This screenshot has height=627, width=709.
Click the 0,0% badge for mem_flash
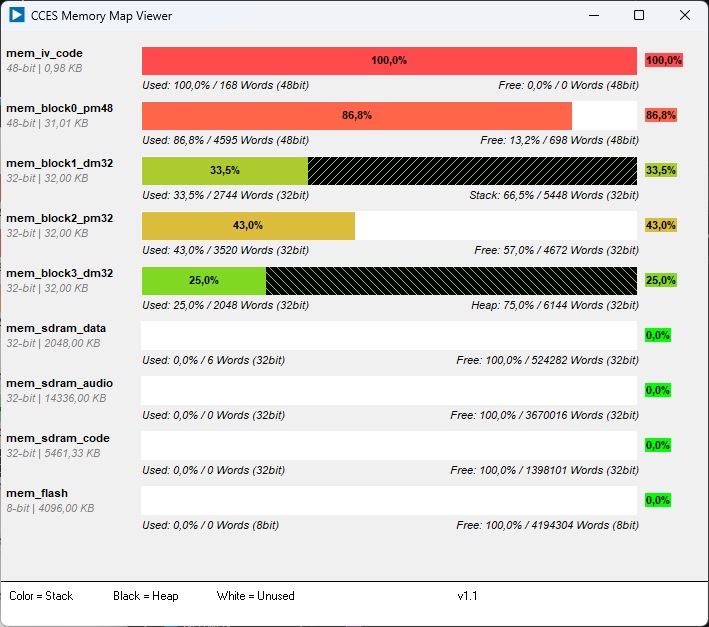(657, 500)
